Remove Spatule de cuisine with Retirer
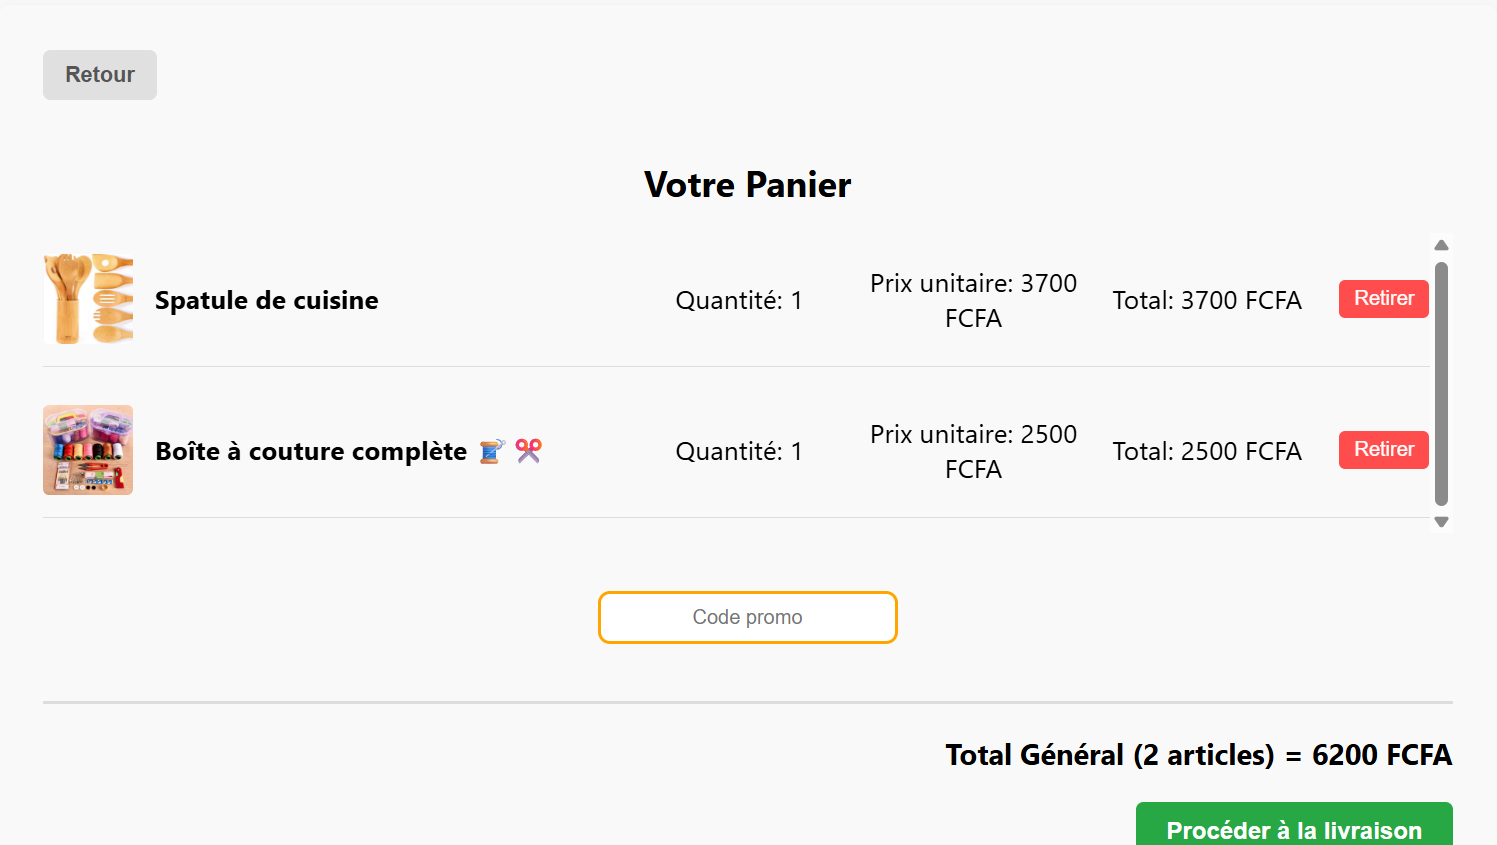 coord(1383,299)
